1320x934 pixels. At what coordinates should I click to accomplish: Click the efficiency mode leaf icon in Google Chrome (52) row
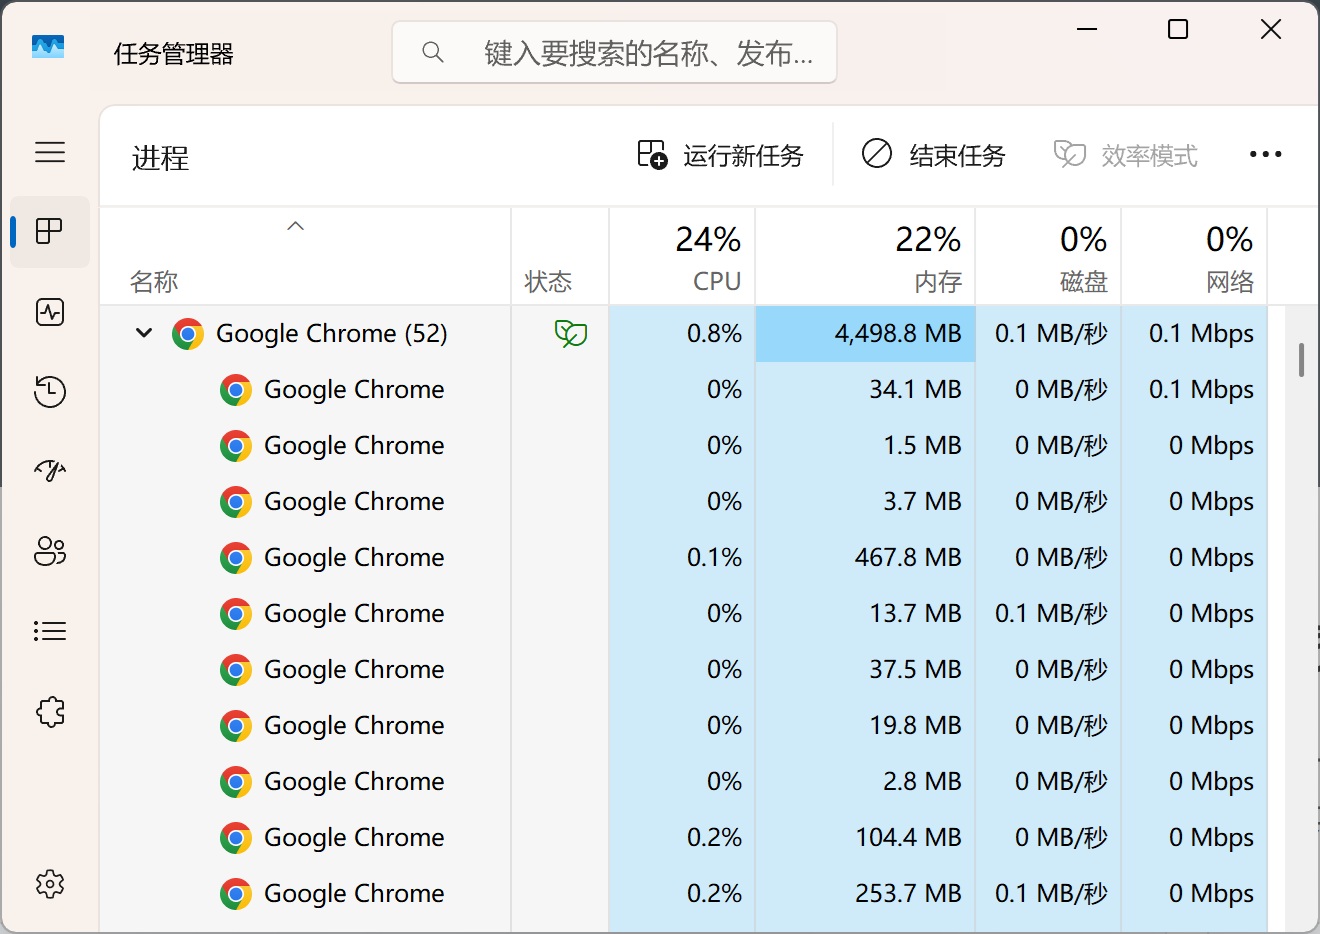(x=571, y=333)
